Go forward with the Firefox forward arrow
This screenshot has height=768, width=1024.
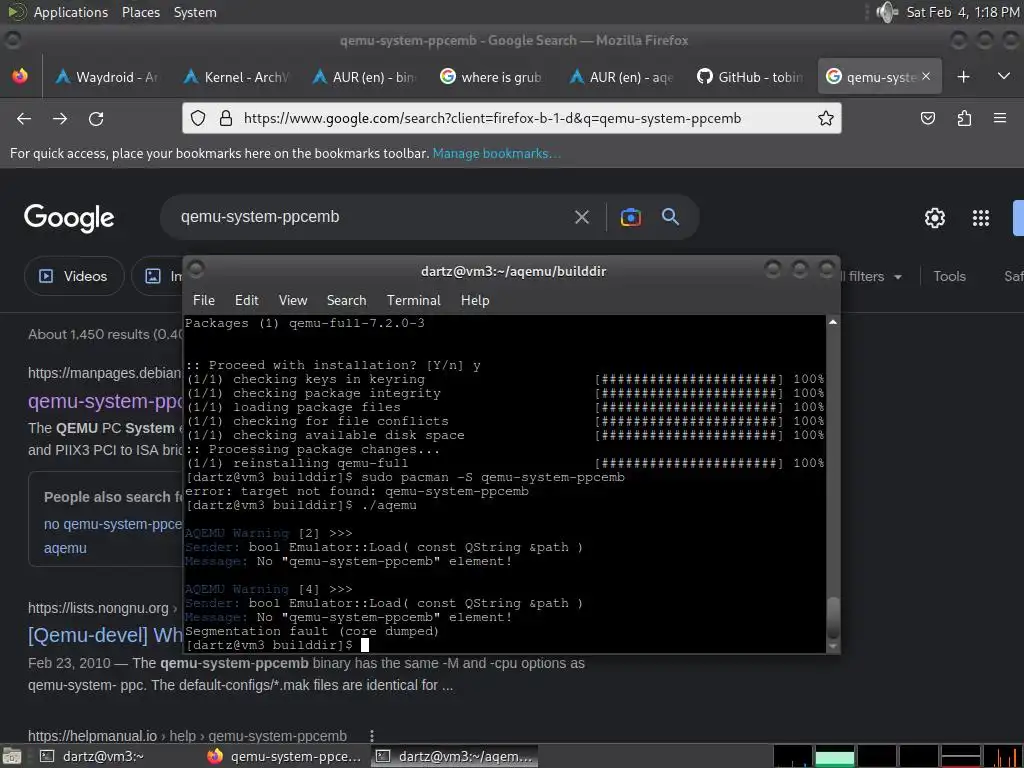pos(60,118)
